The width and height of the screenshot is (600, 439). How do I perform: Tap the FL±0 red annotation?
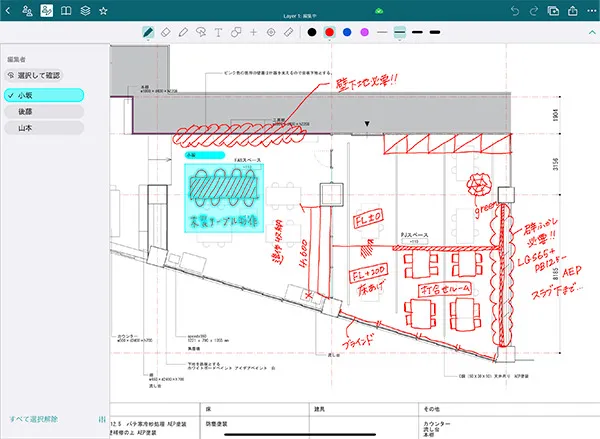click(x=368, y=219)
